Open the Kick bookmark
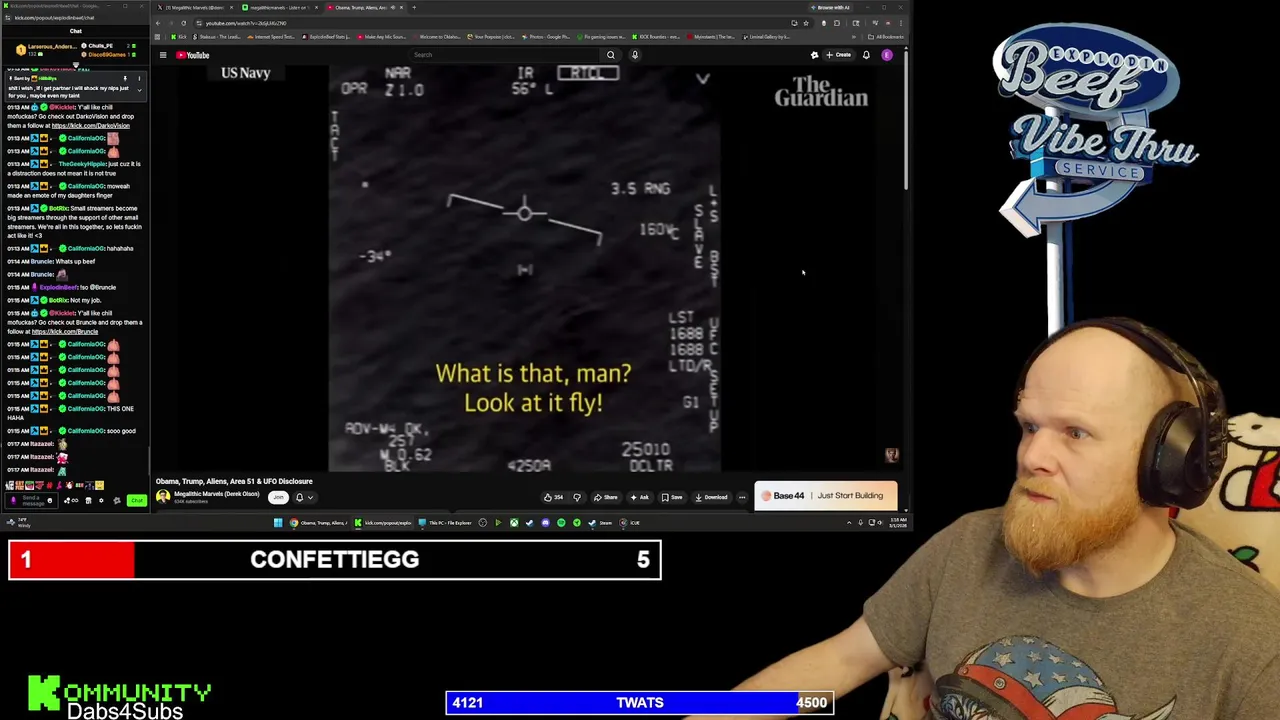The width and height of the screenshot is (1280, 720). tap(178, 37)
